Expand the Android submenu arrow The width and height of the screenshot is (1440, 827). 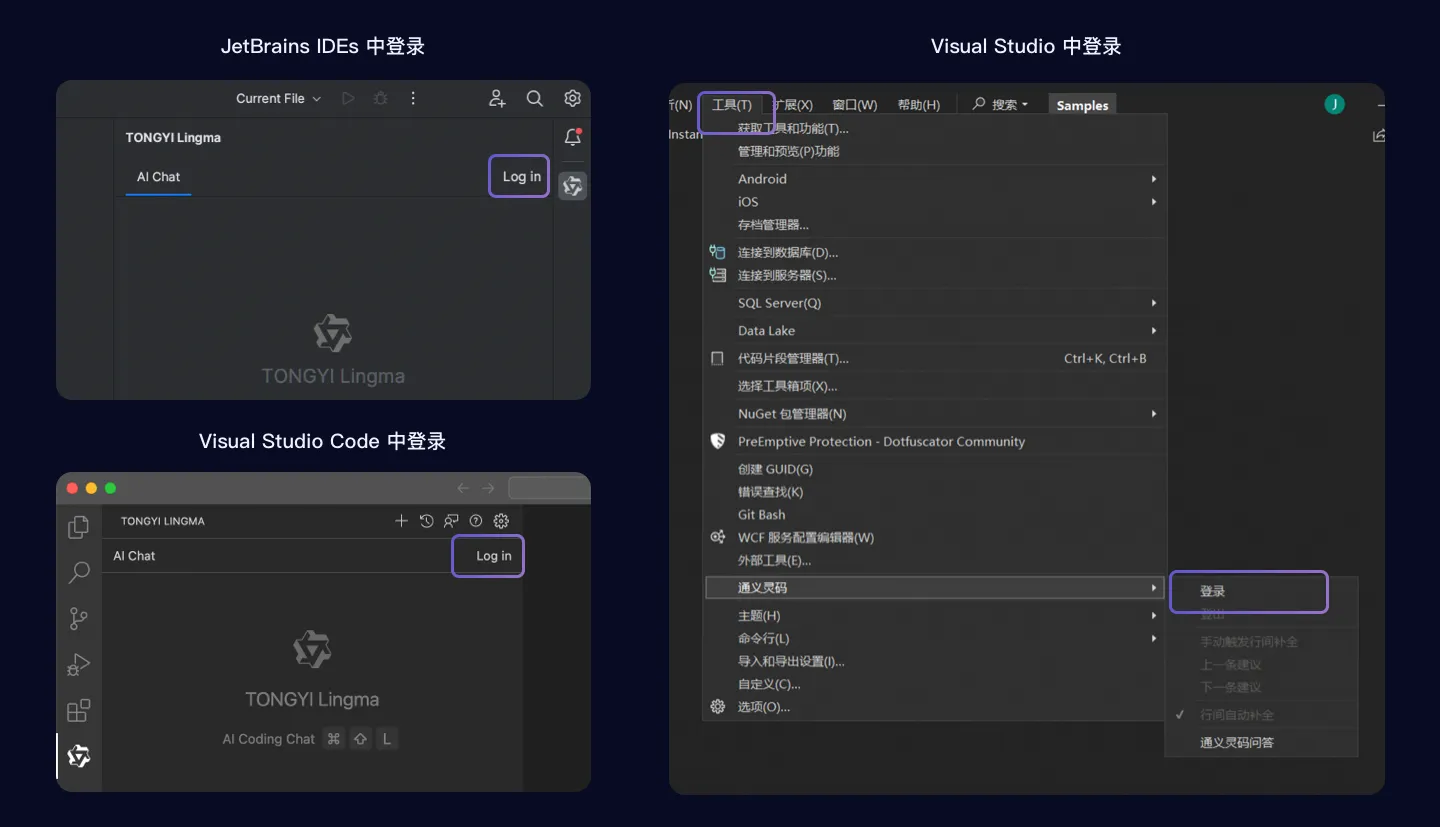tap(1153, 179)
